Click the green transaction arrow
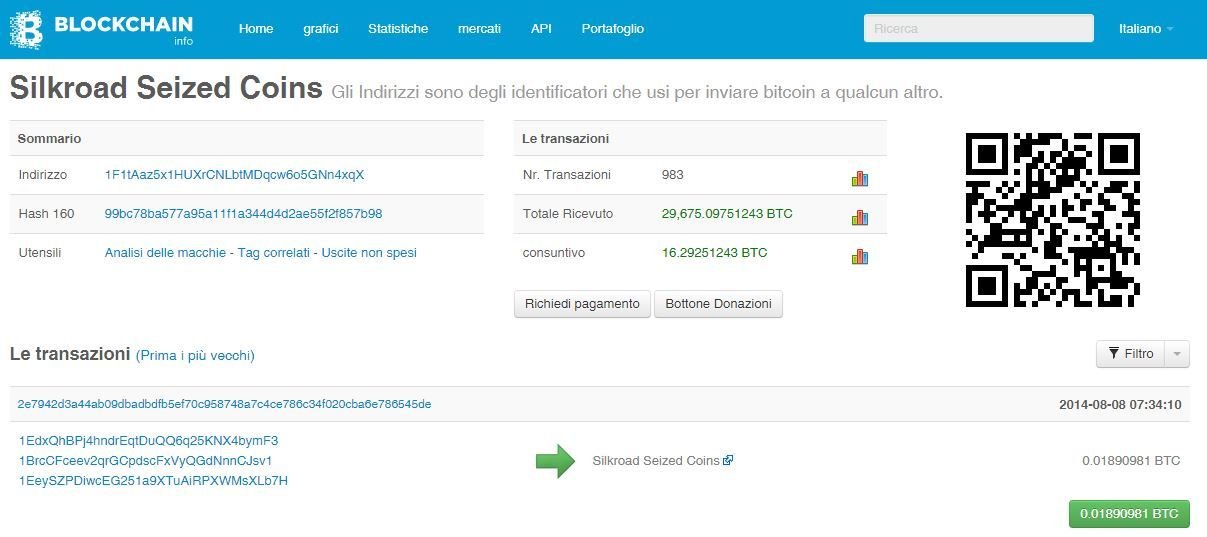Image resolution: width=1207 pixels, height=537 pixels. pyautogui.click(x=555, y=461)
